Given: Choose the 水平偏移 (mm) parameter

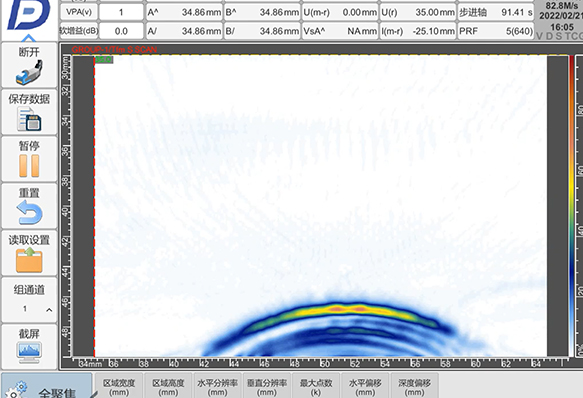Looking at the screenshot, I should pyautogui.click(x=365, y=386).
